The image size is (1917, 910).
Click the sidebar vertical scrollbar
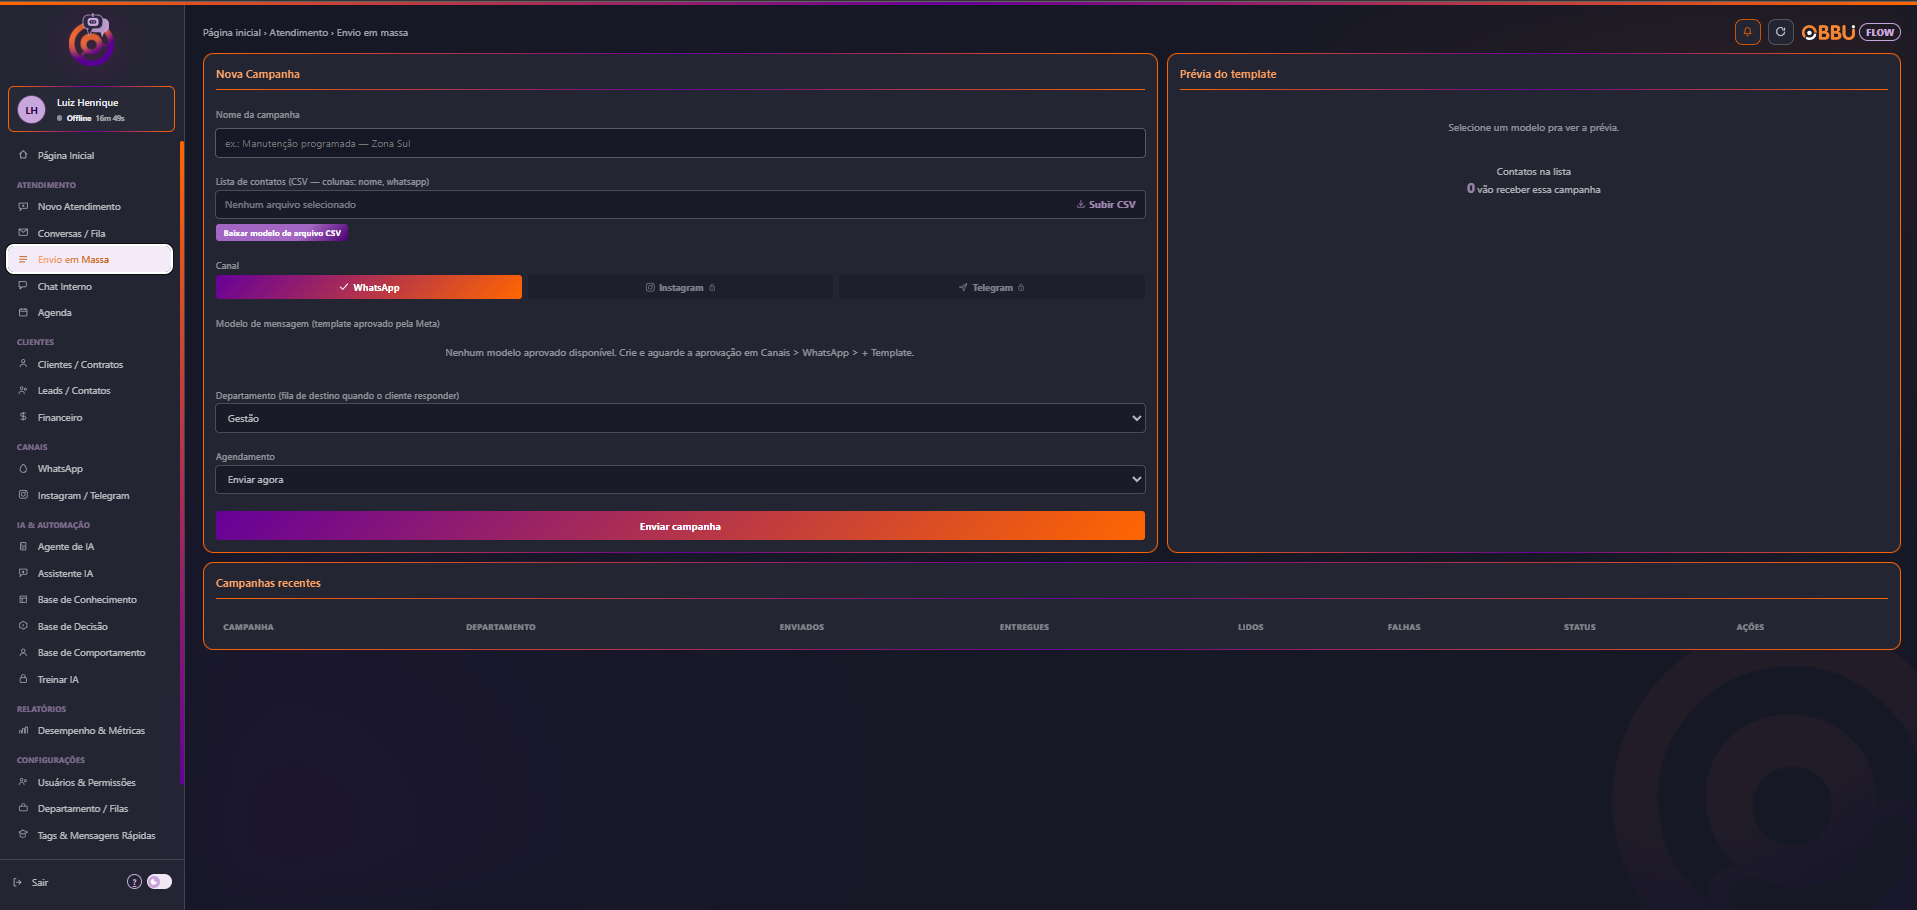coord(181,463)
